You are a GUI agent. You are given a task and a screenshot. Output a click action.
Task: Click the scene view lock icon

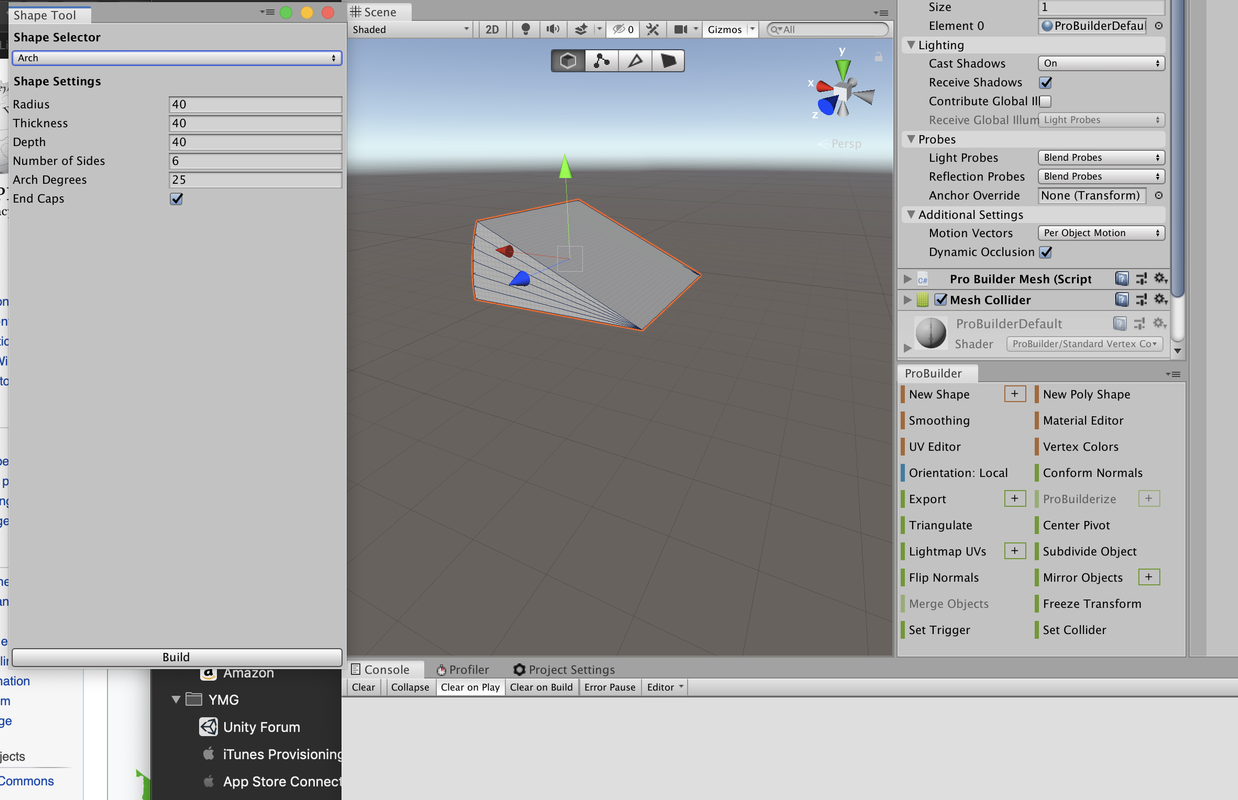879,57
